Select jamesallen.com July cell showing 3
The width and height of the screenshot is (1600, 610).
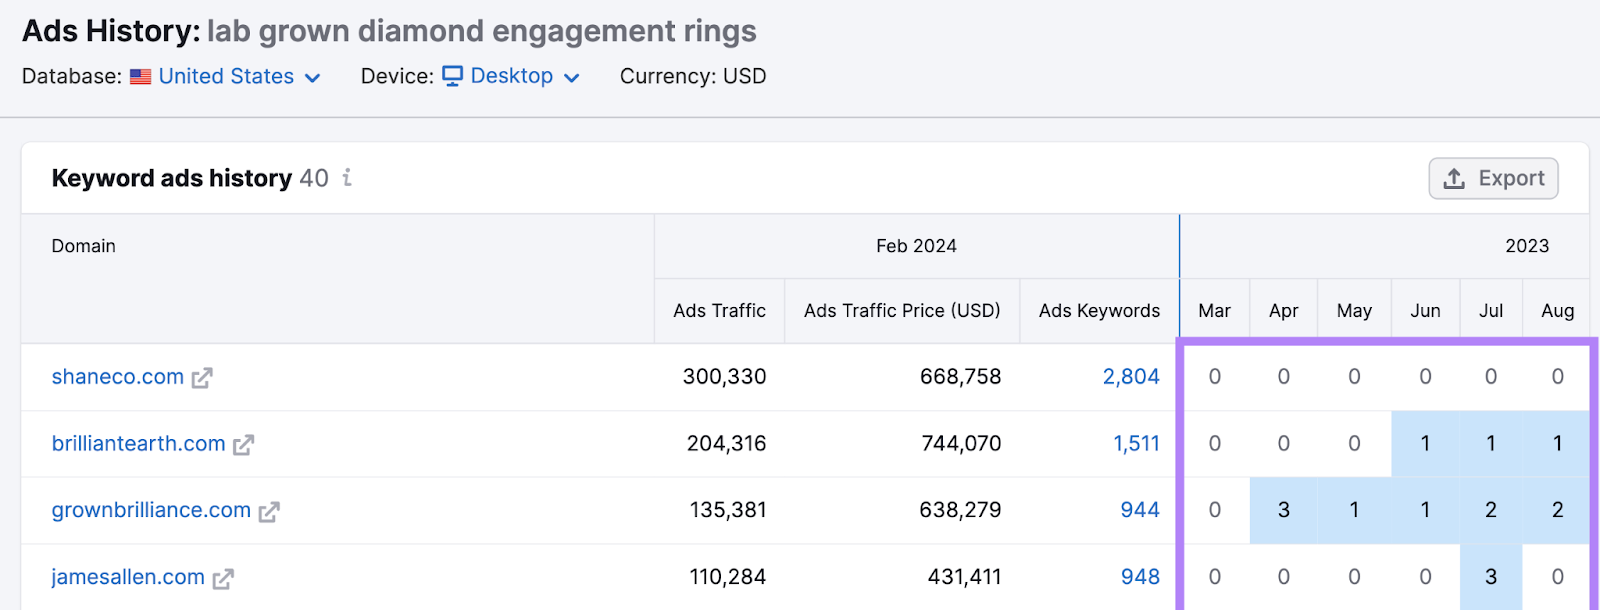click(x=1490, y=577)
